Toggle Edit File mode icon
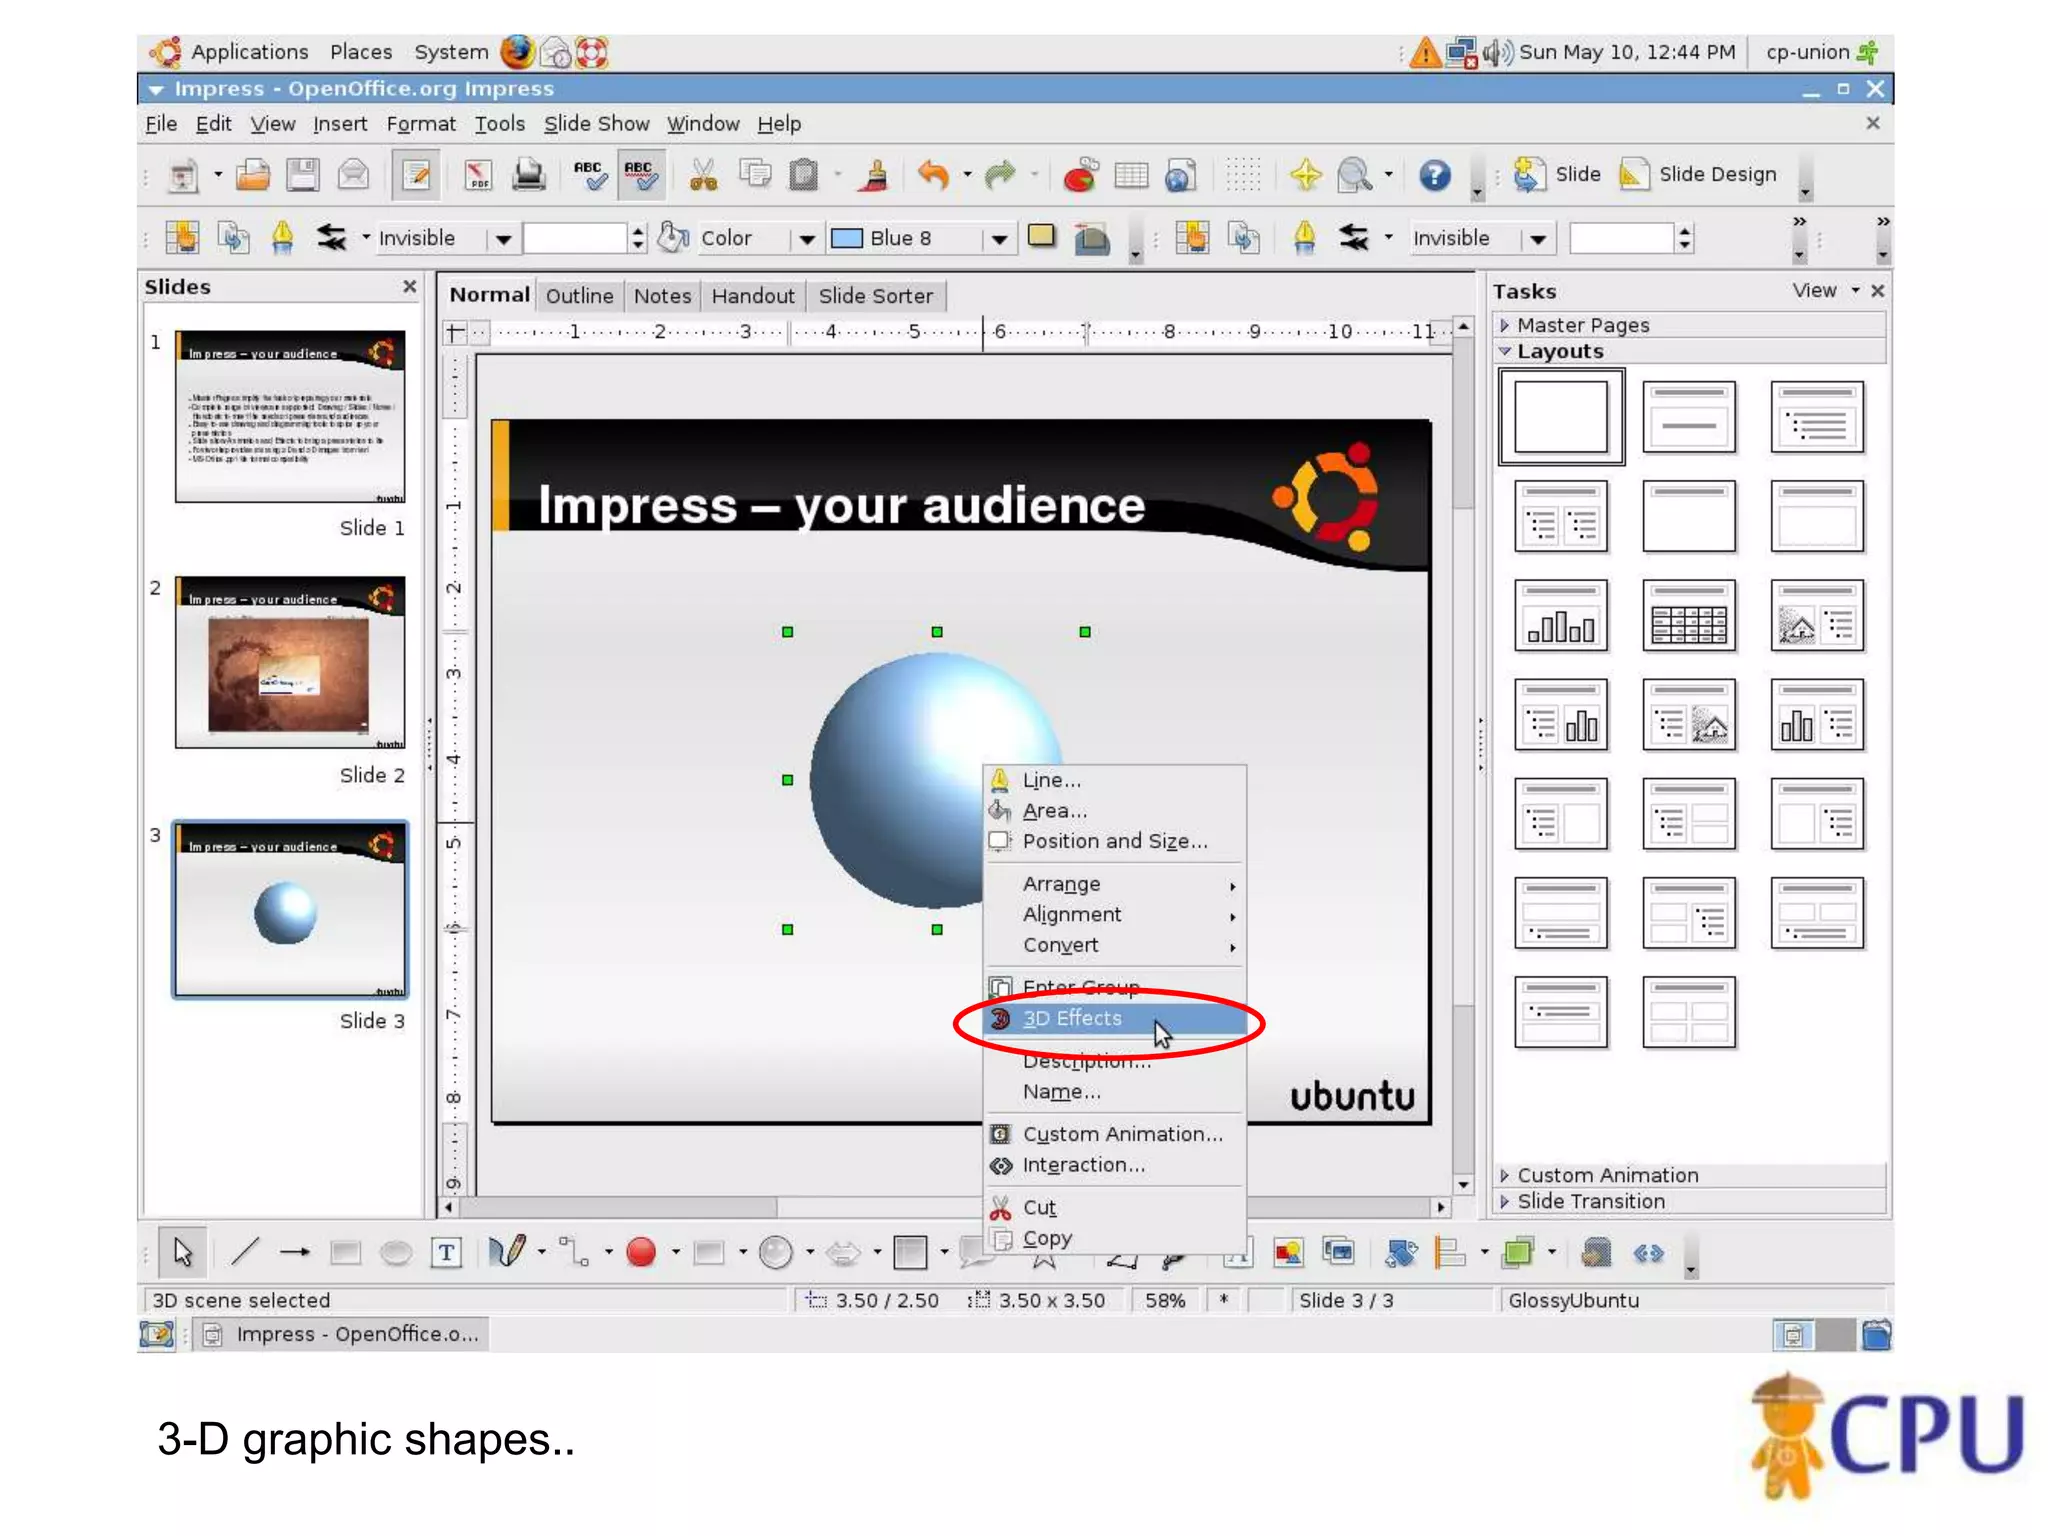Screen dimensions: 2048x1536 [x=415, y=175]
